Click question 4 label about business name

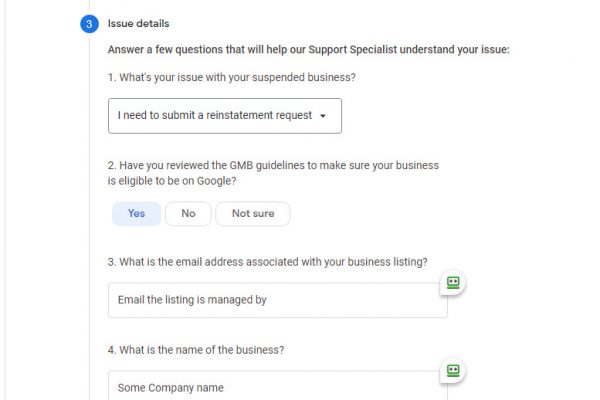(x=196, y=350)
